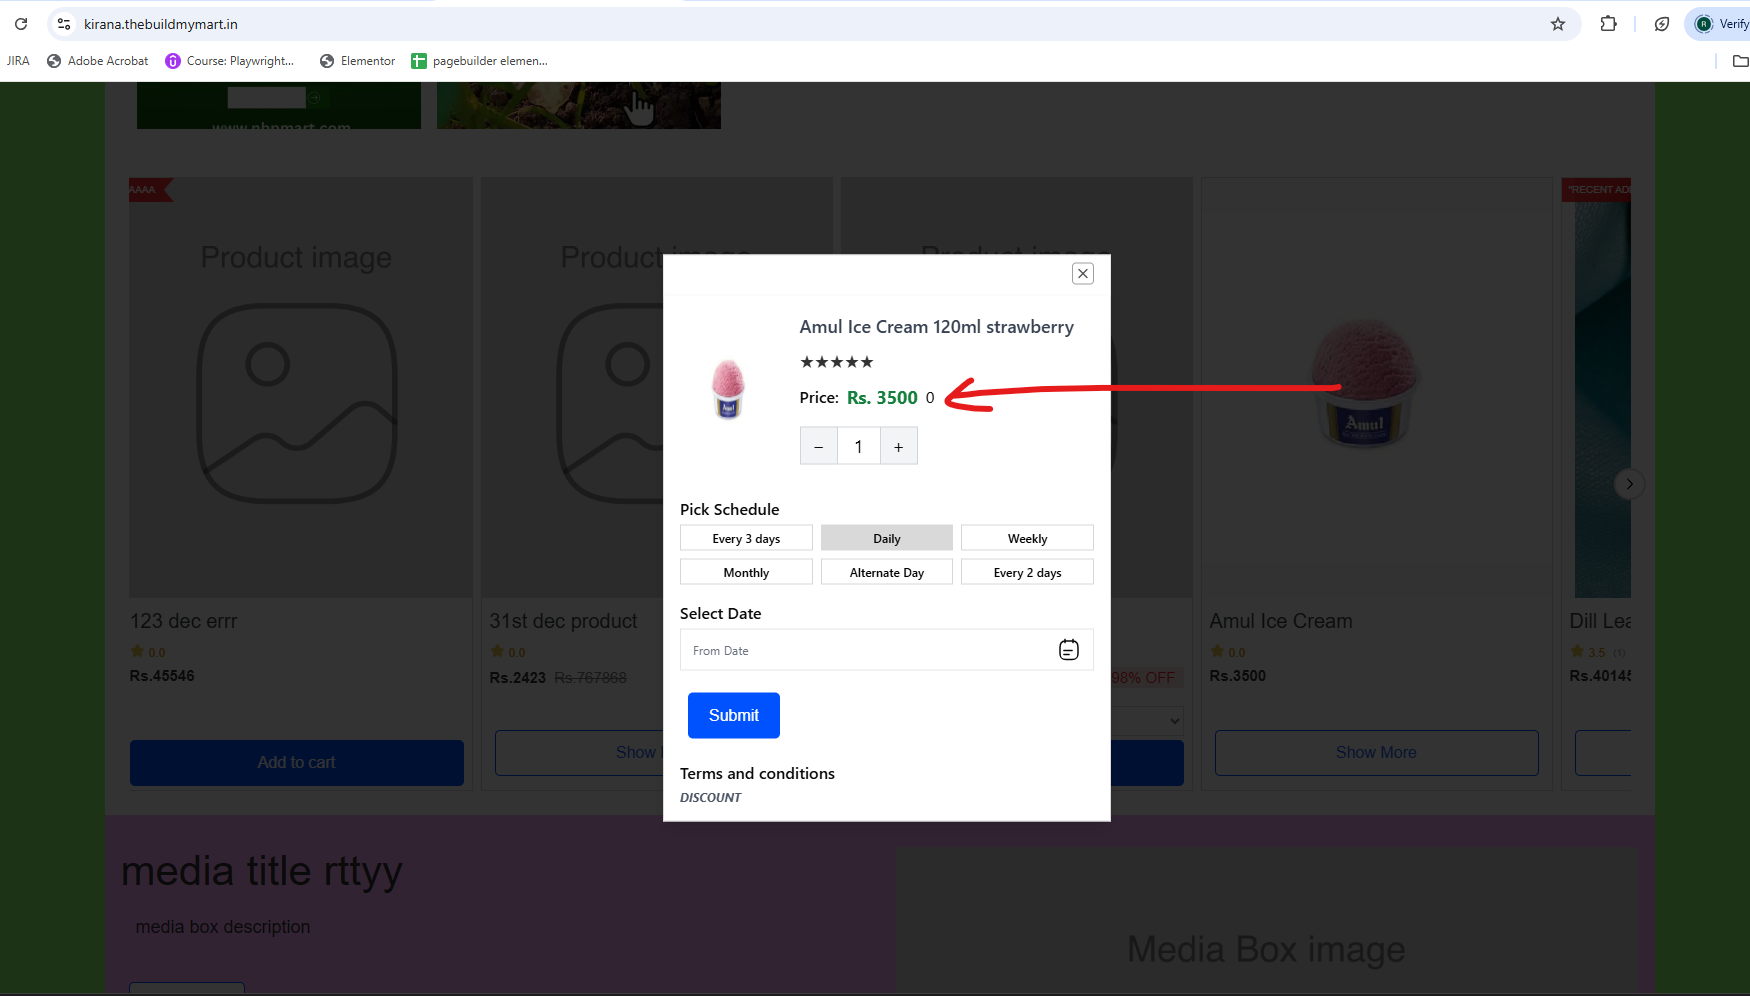
Task: Open the pagebuilder elements sheet bookmark
Action: 479,61
